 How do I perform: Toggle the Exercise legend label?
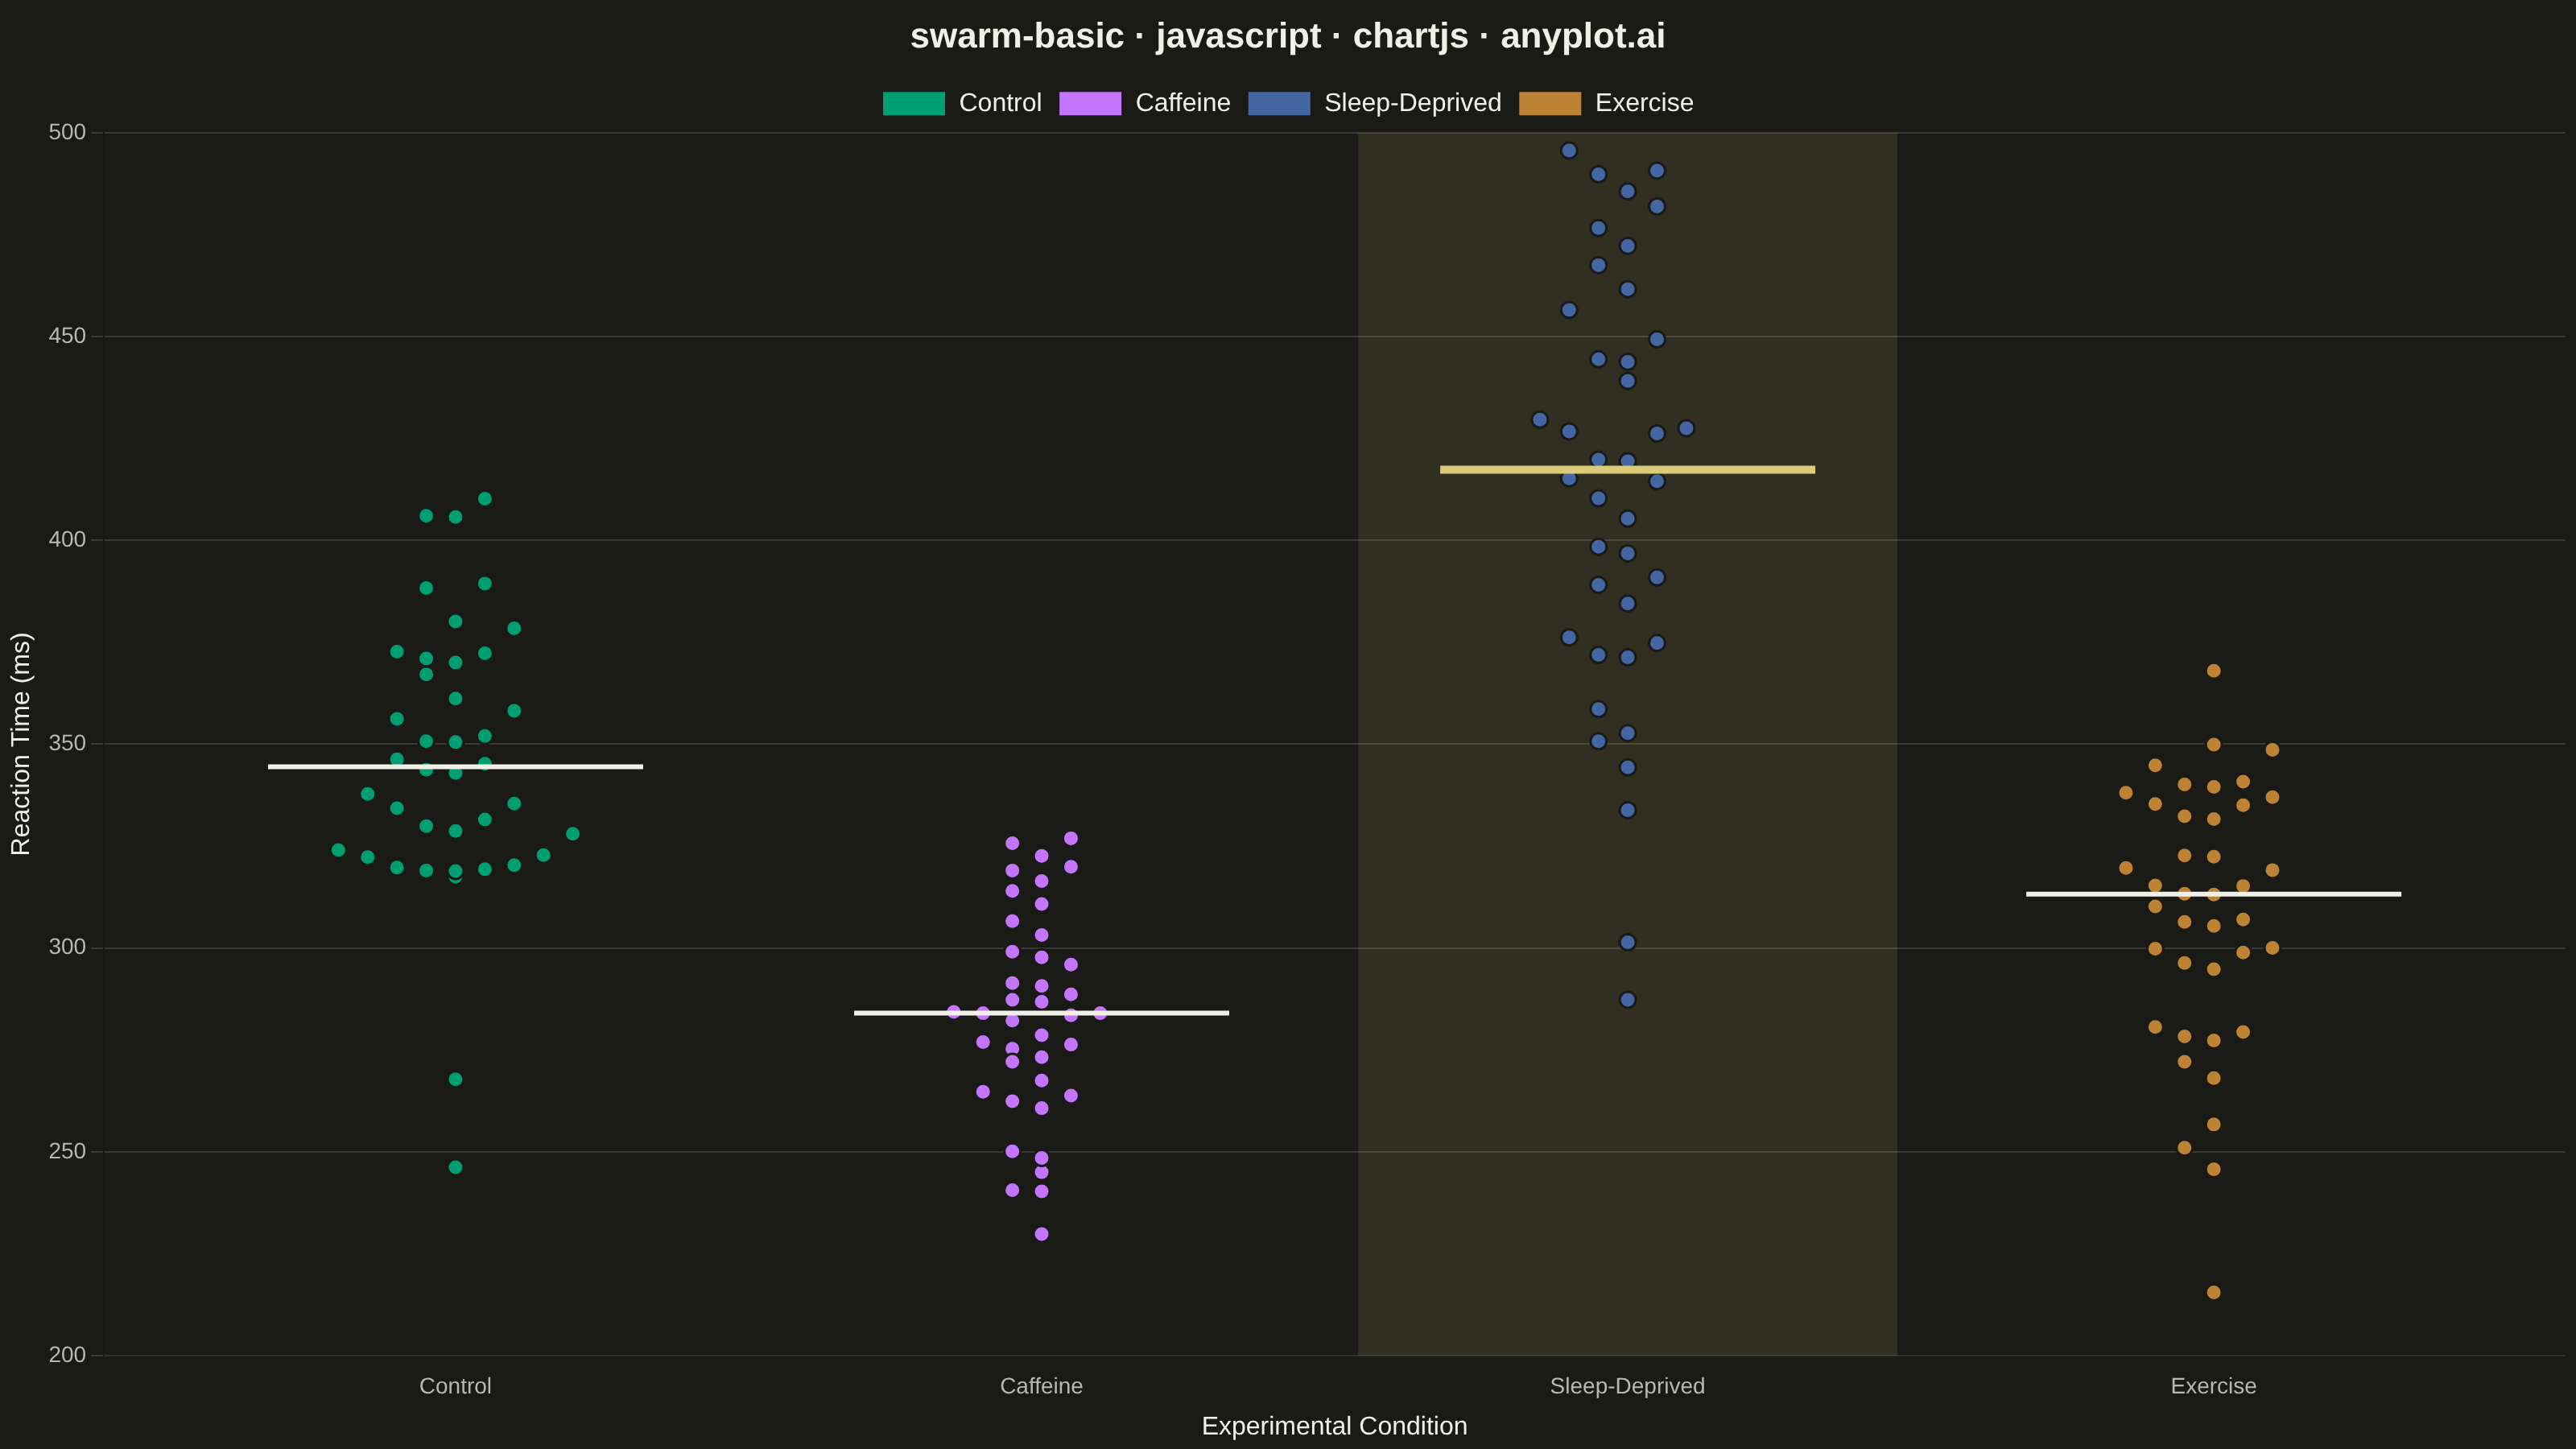[1644, 103]
